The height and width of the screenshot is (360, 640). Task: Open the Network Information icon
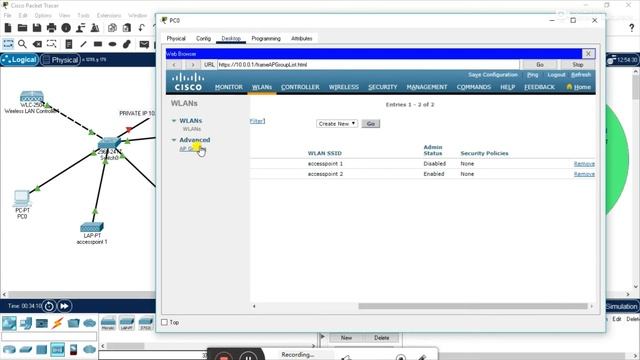coord(66,28)
